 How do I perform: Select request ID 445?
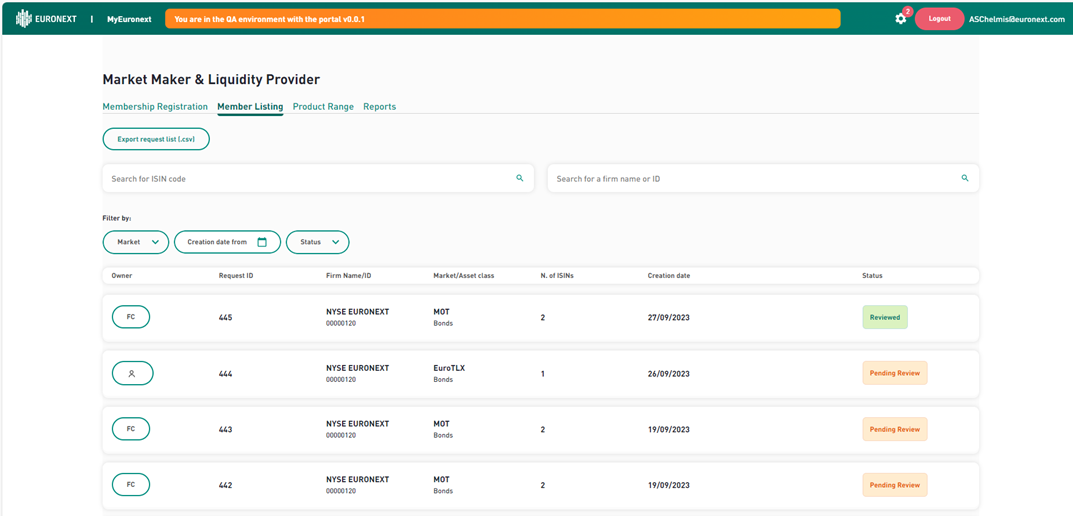point(225,318)
